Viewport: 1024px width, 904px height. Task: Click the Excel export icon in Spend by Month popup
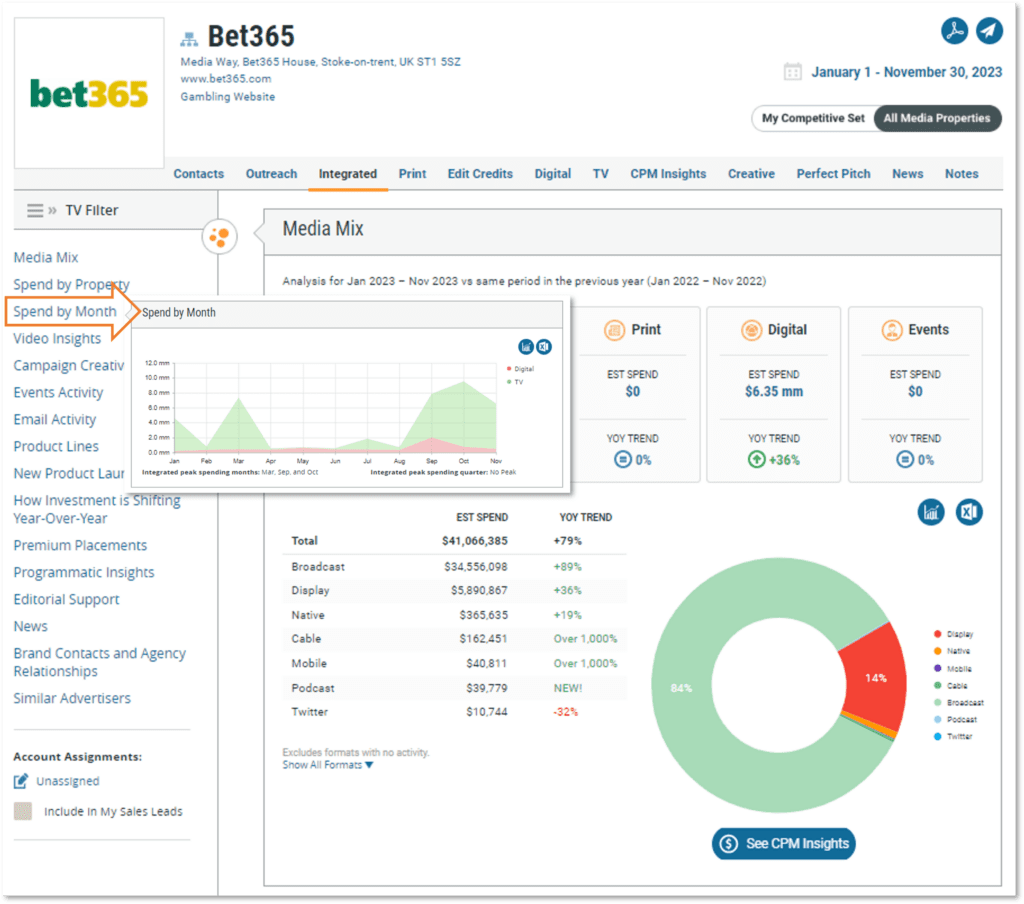pos(544,347)
